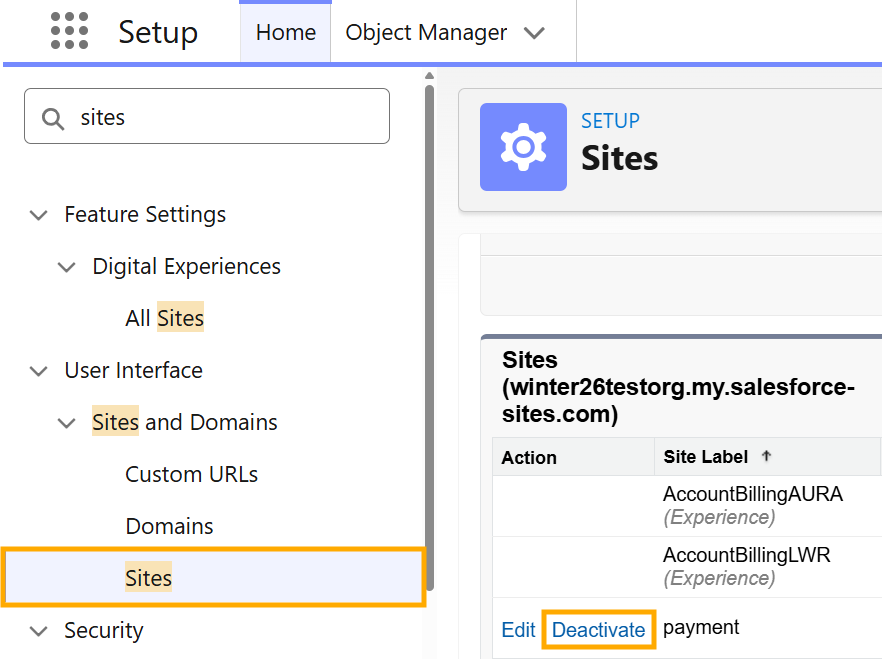Screen dimensions: 882x659
Task: Click the sidebar scroll-up arrow
Action: click(x=430, y=76)
